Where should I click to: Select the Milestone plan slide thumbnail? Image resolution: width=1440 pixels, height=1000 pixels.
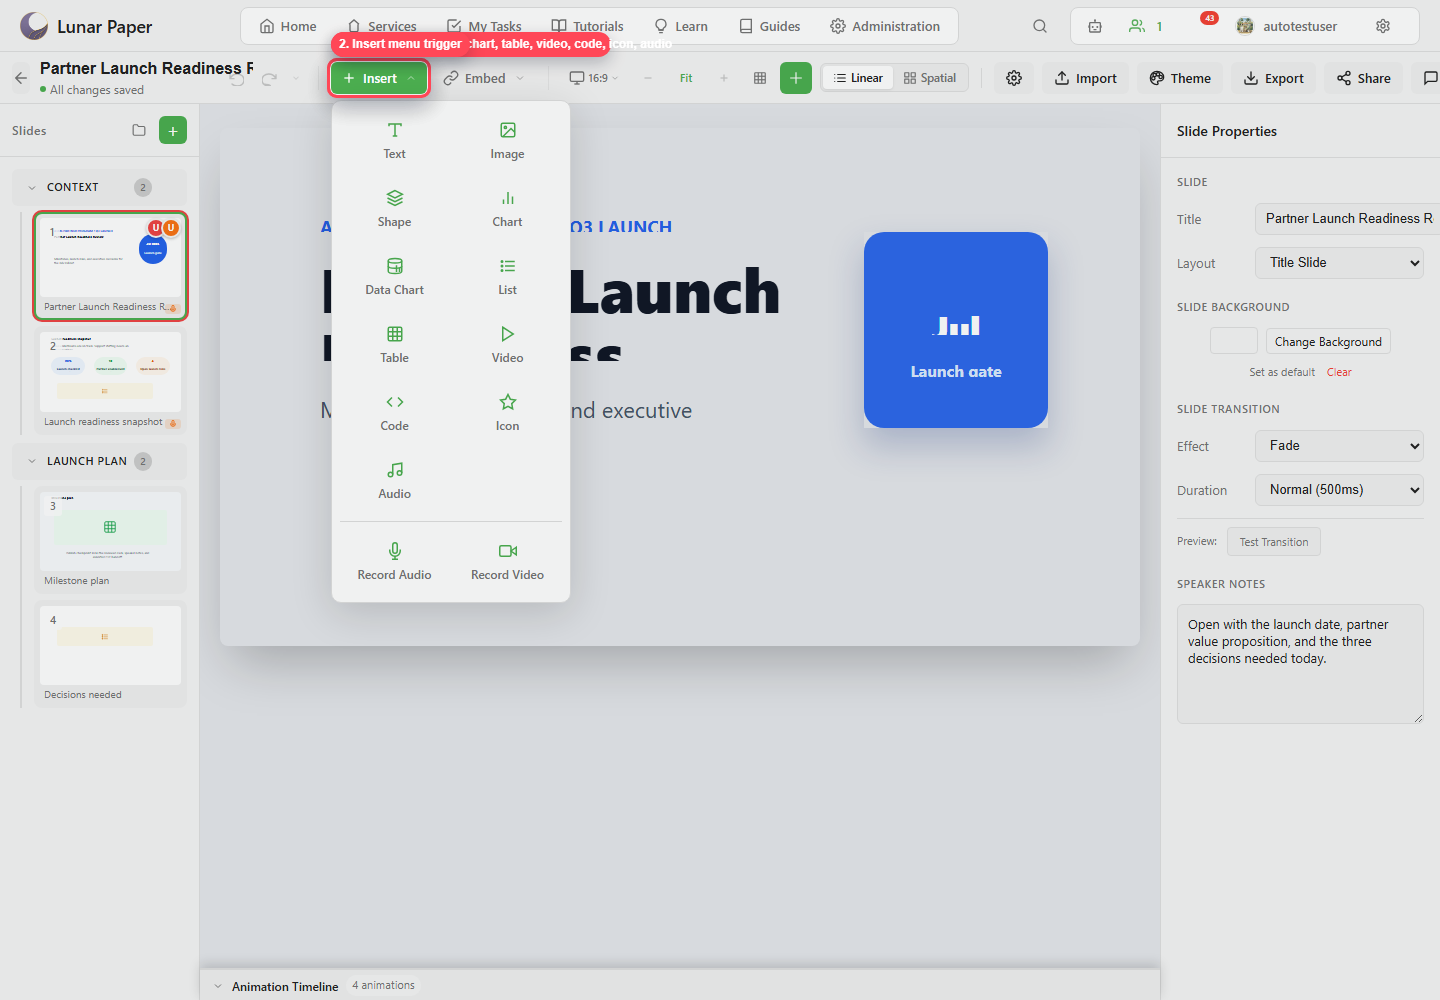[x=110, y=539]
